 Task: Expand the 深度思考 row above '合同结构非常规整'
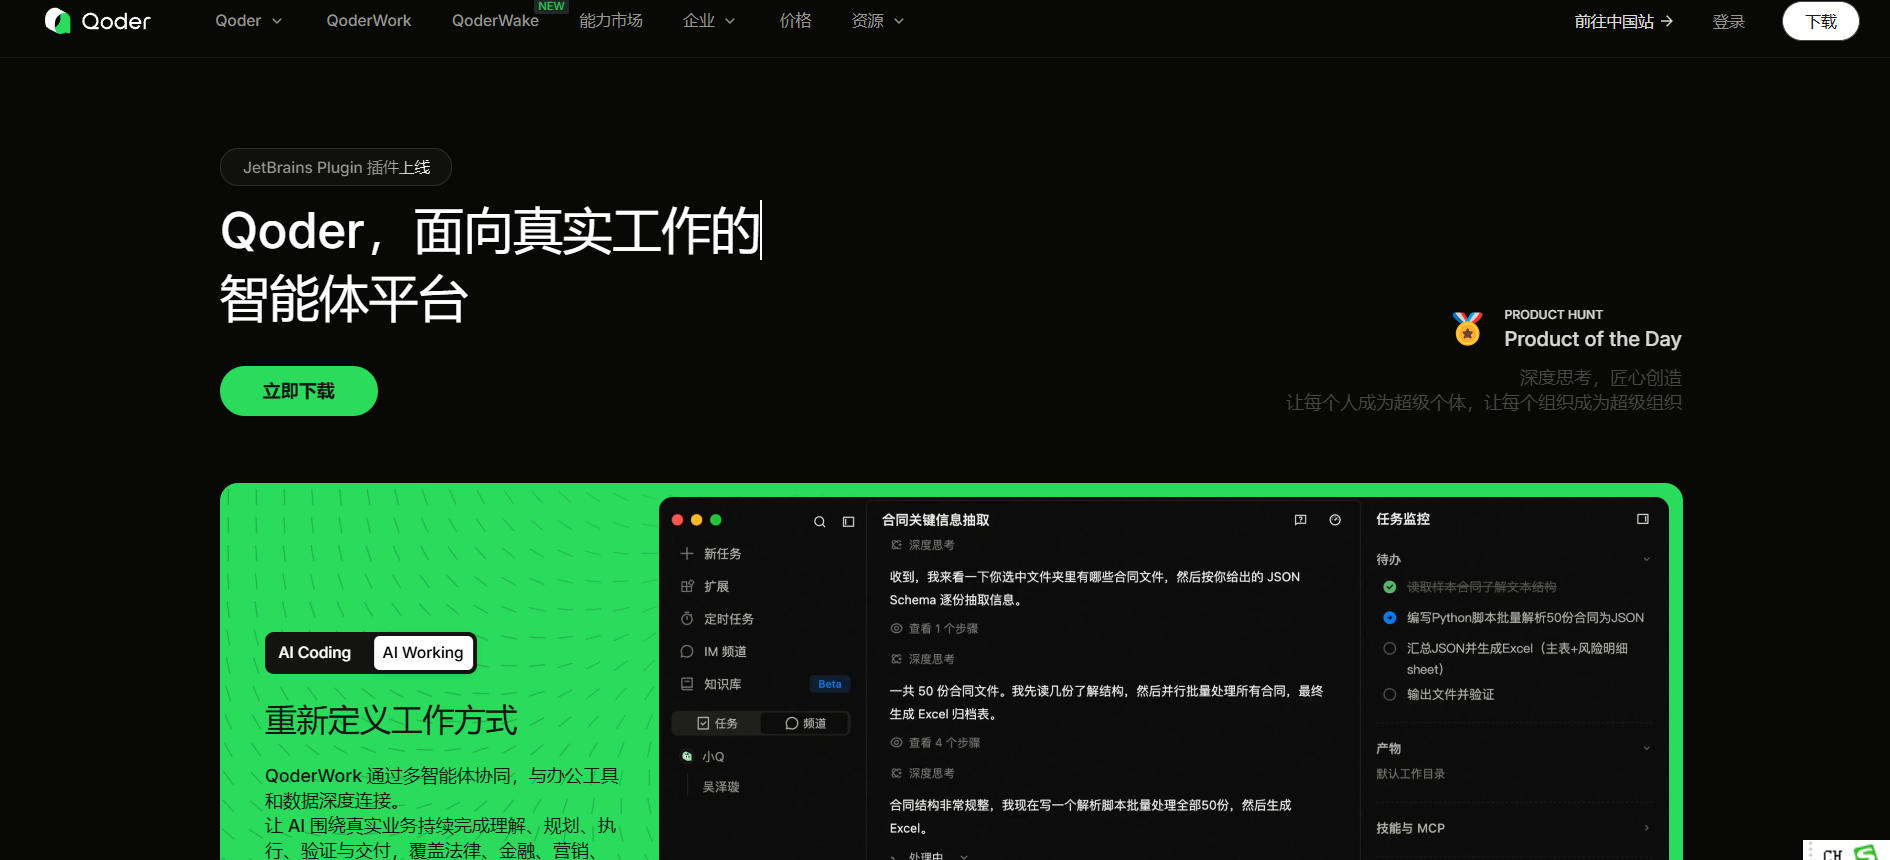pos(922,773)
